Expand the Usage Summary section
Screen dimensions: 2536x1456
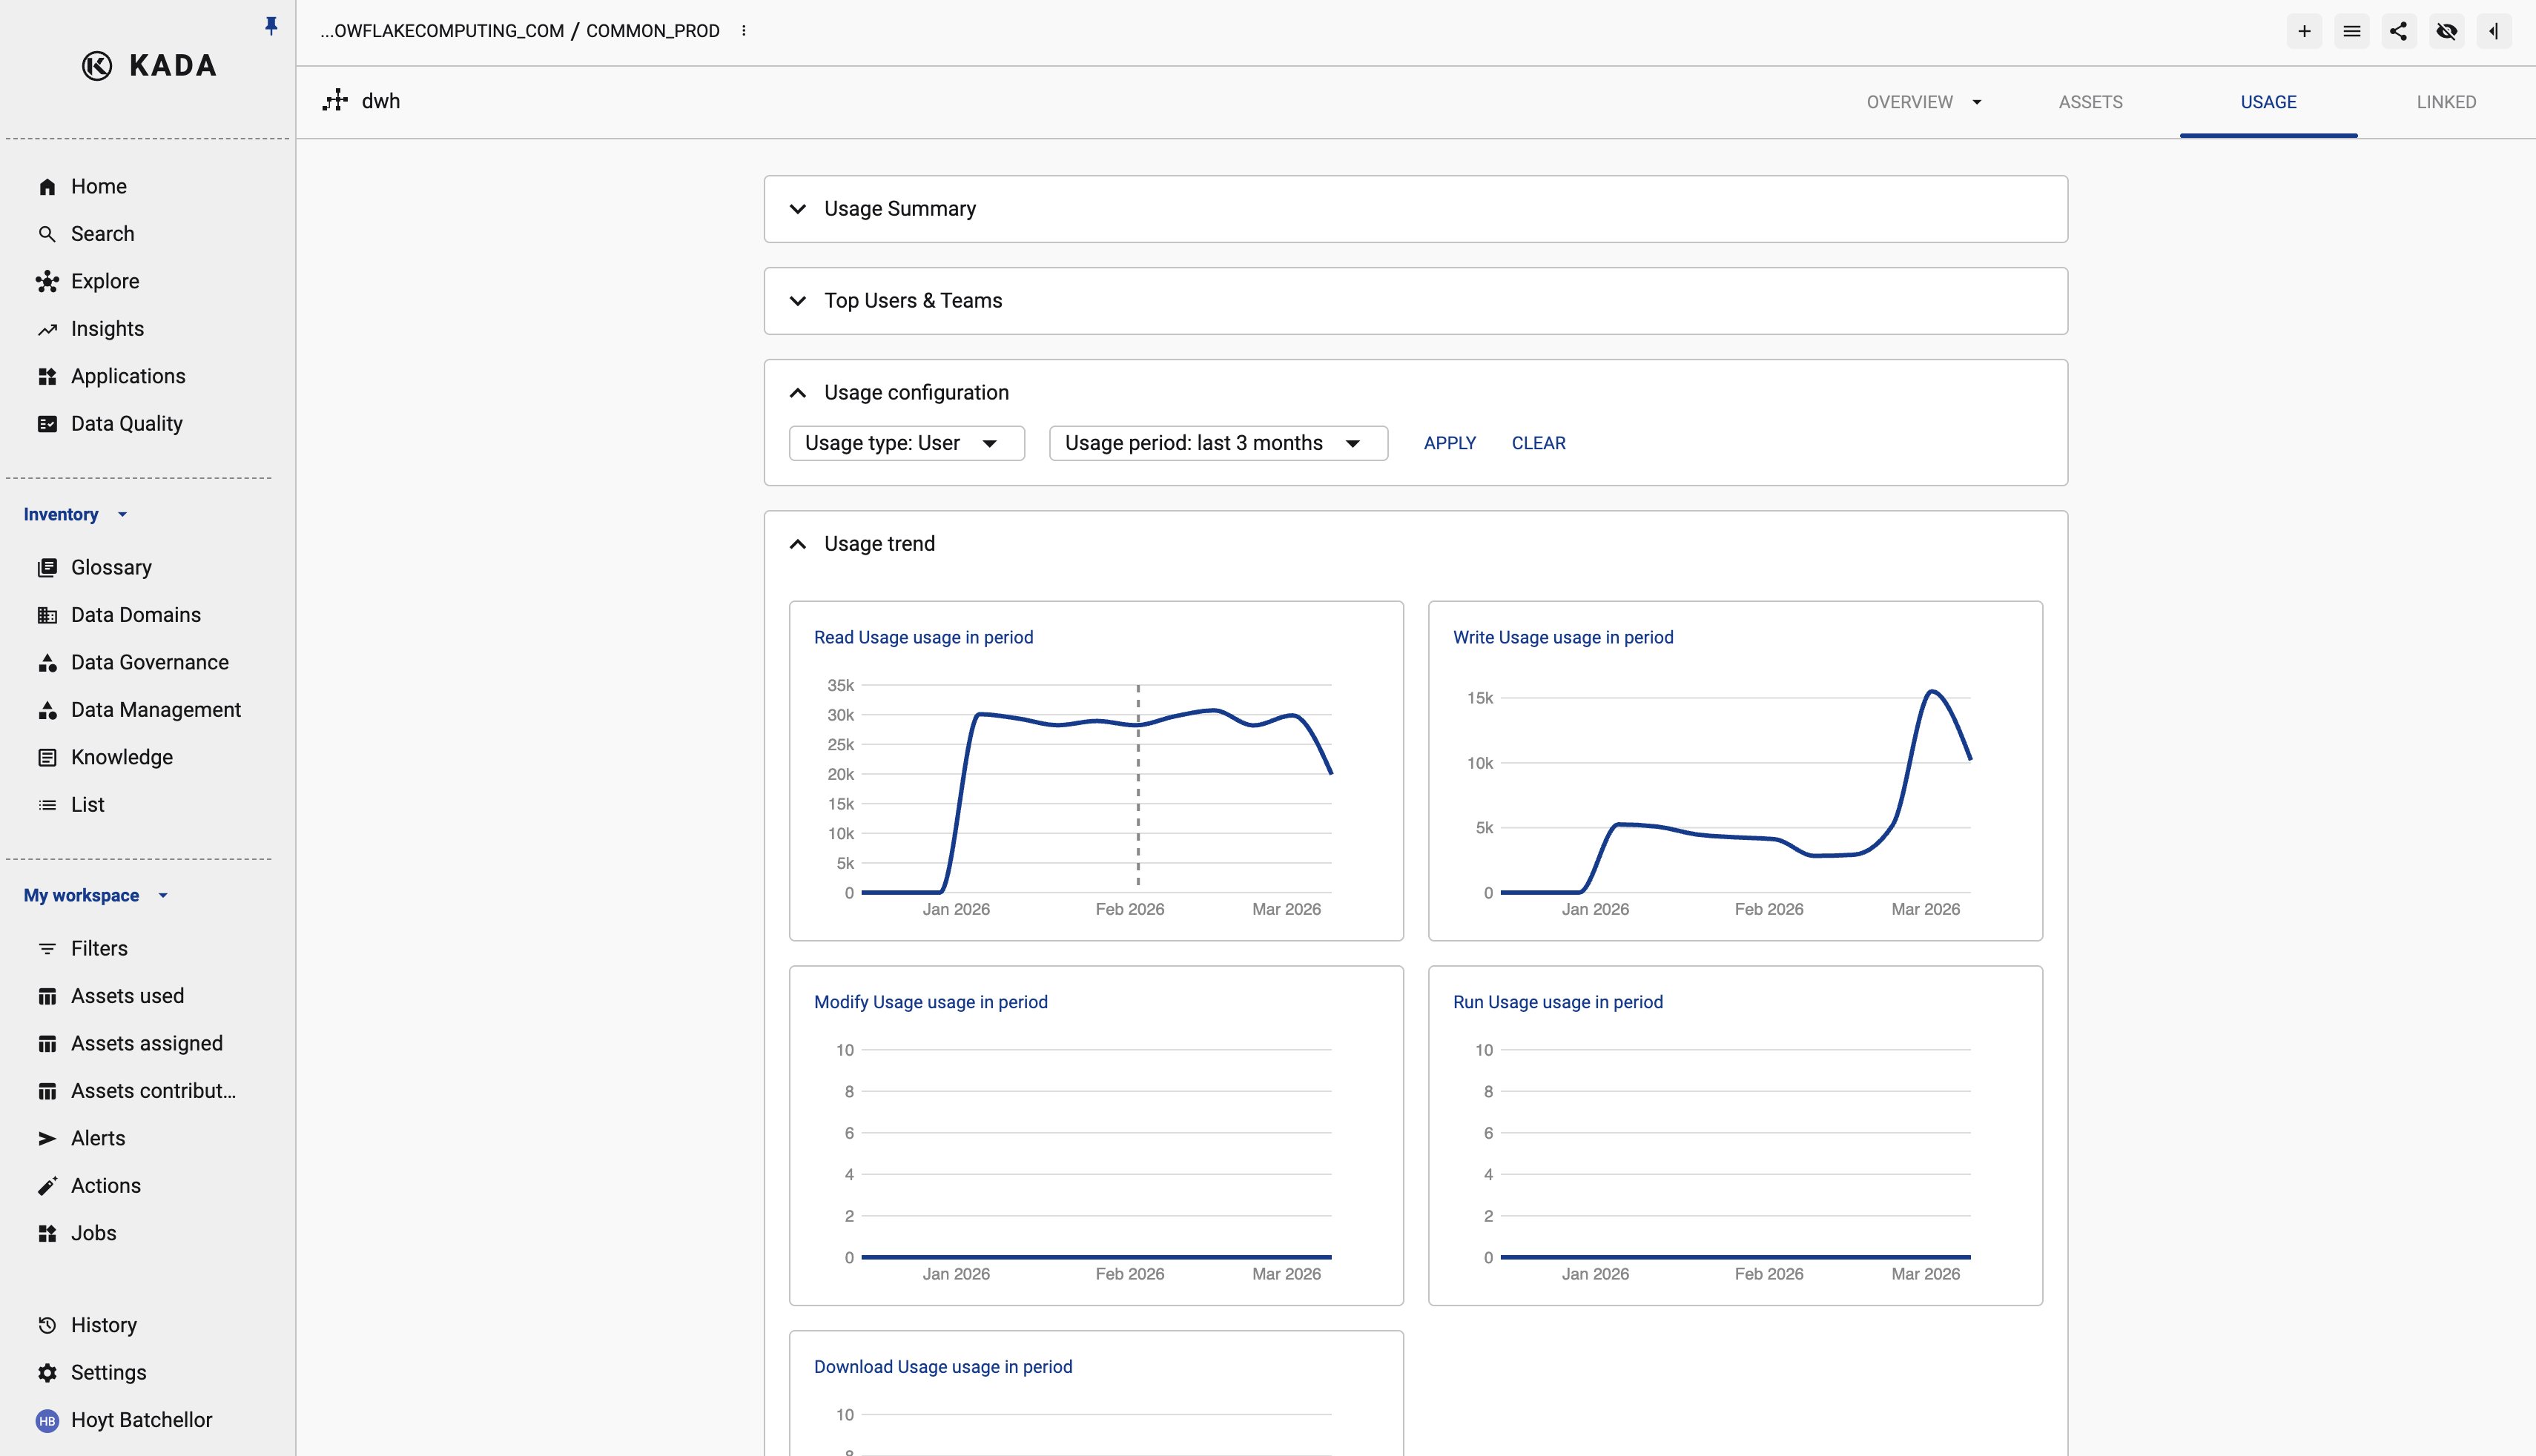click(899, 209)
